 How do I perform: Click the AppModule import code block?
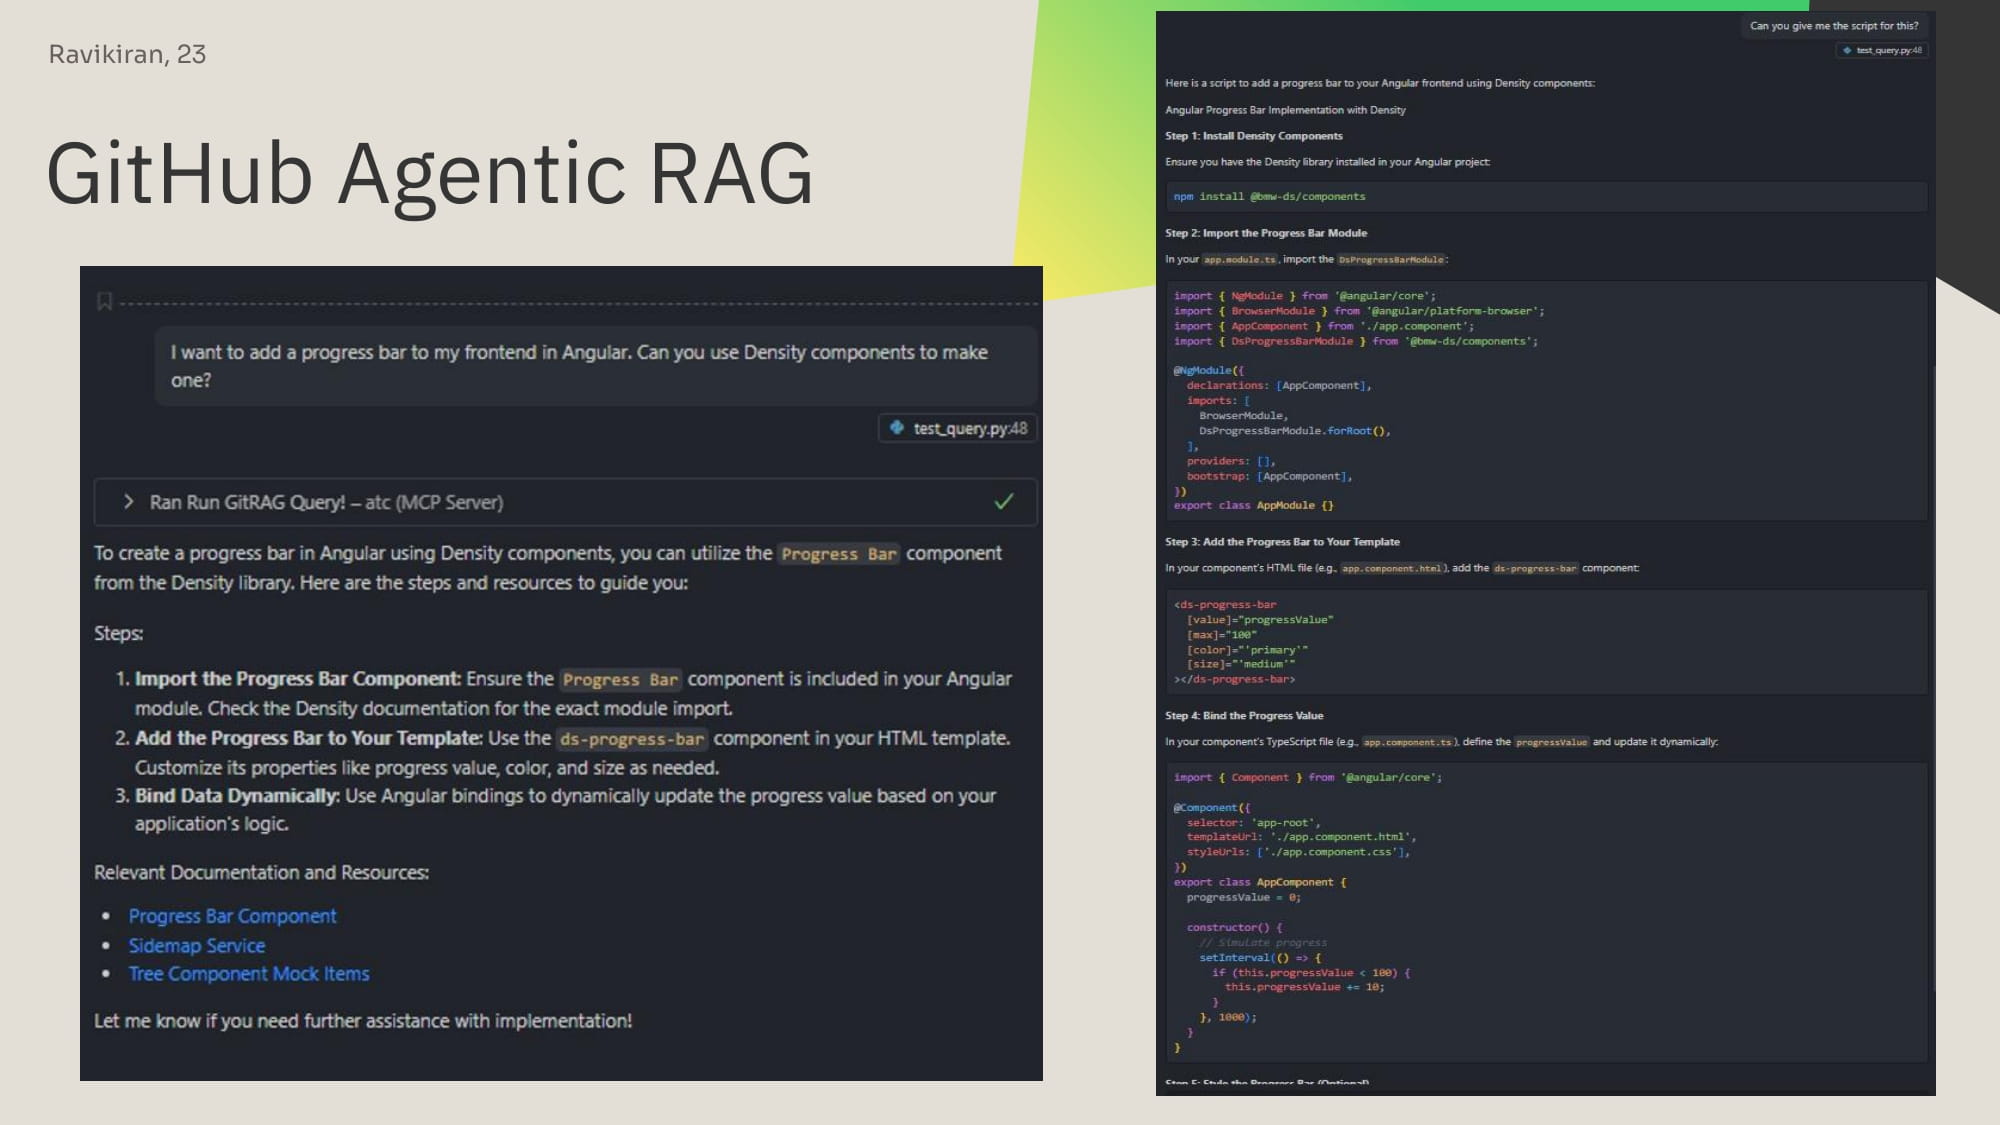click(x=1545, y=400)
